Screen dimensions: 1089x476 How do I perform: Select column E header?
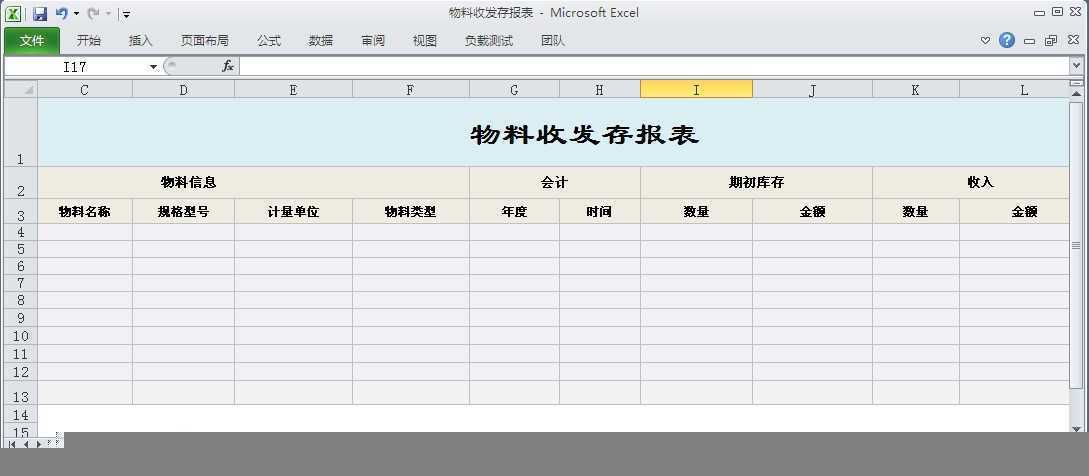pos(293,90)
